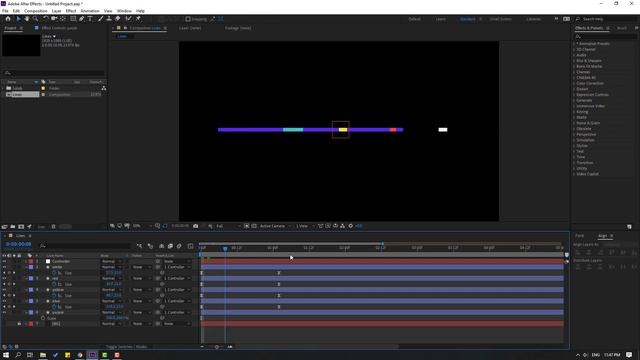Screen dimensions: 640x360
Task: Select the Eraser tool
Action: [118, 19]
